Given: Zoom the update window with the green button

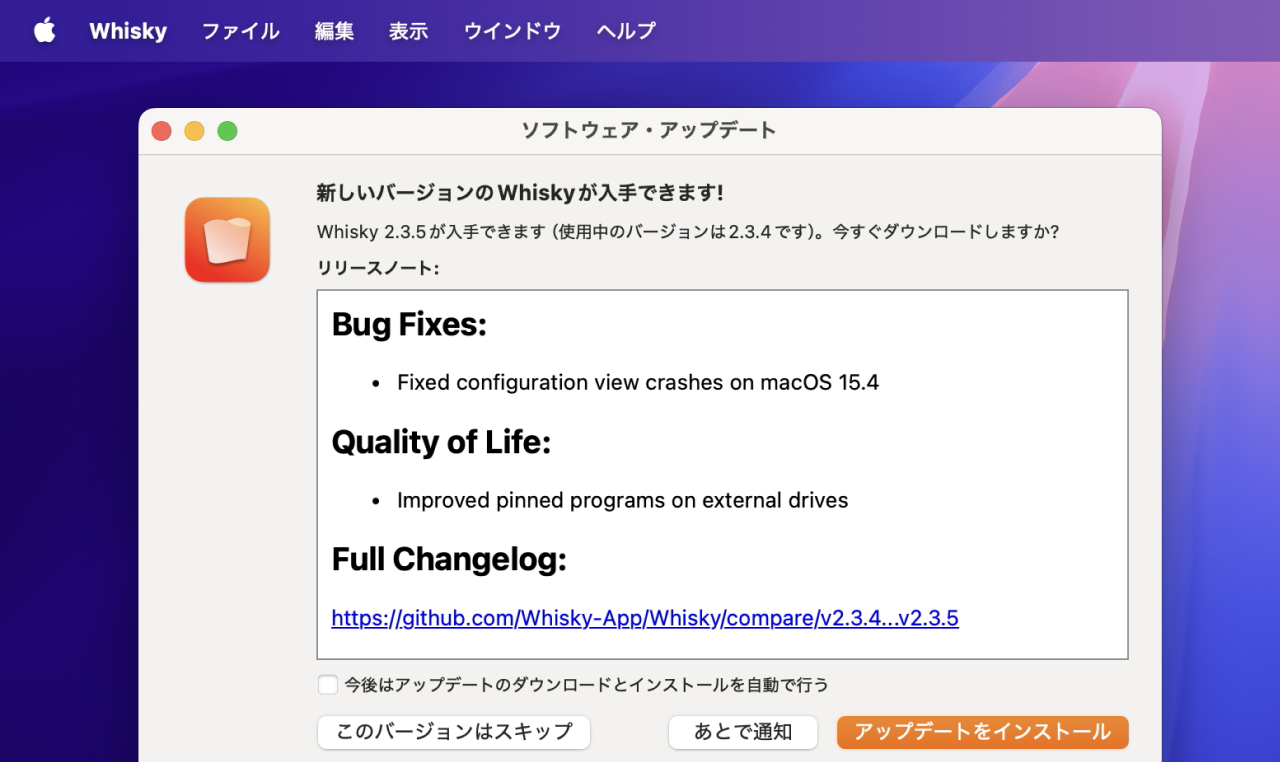Looking at the screenshot, I should pos(227,131).
